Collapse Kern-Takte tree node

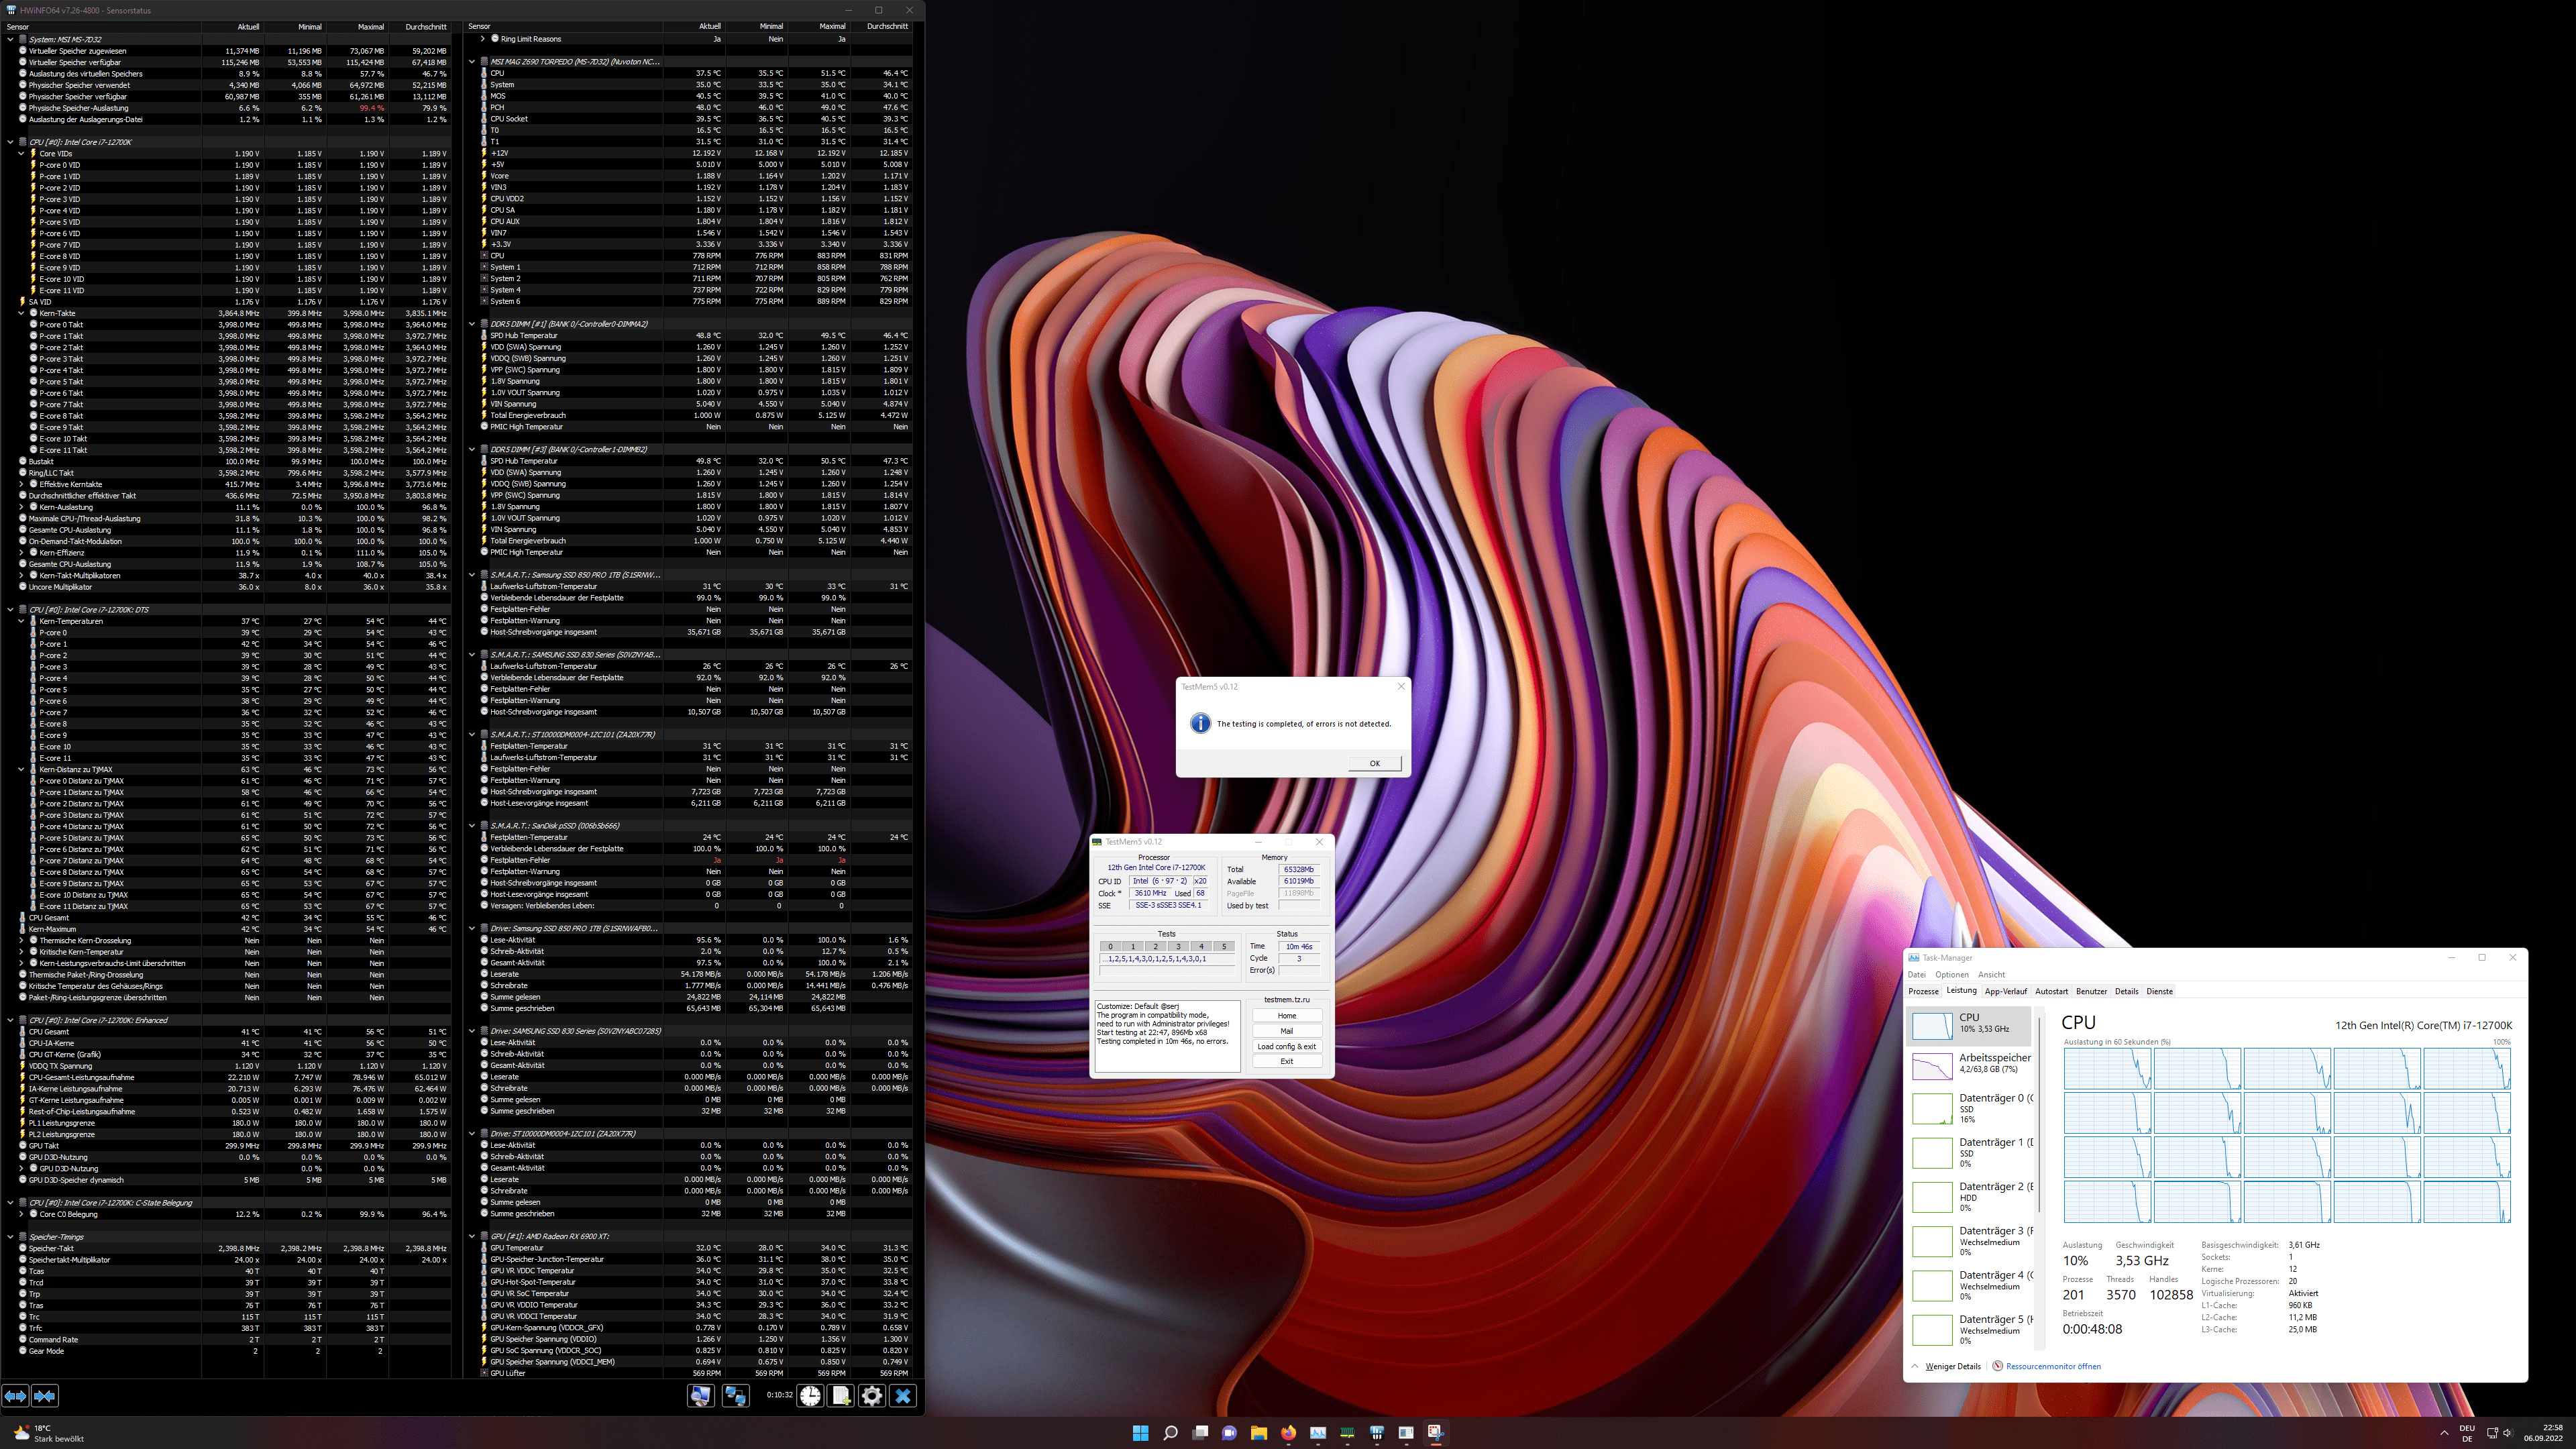pyautogui.click(x=21, y=313)
